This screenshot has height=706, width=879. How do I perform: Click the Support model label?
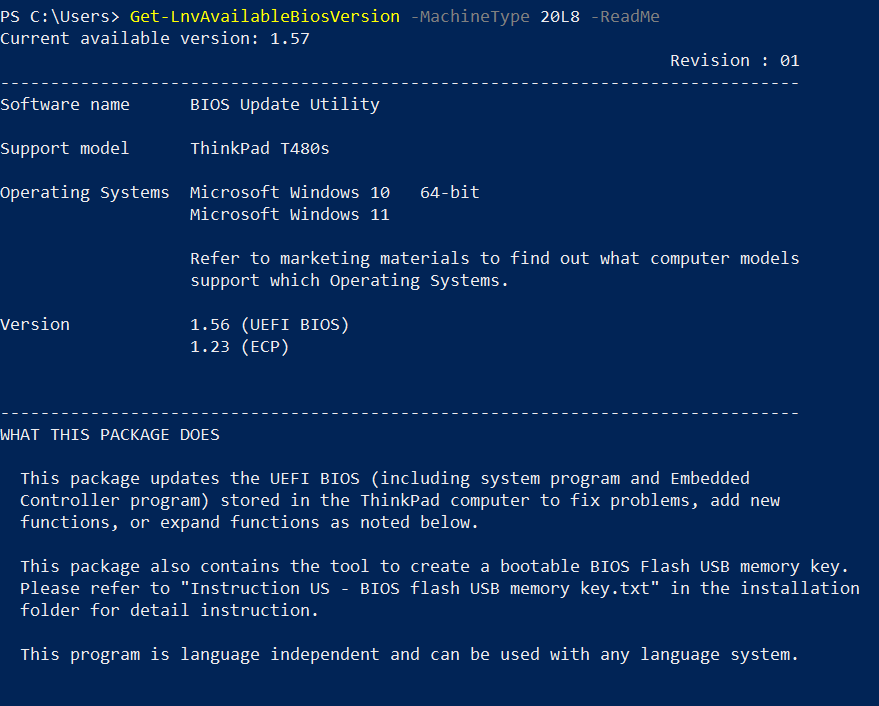click(65, 148)
